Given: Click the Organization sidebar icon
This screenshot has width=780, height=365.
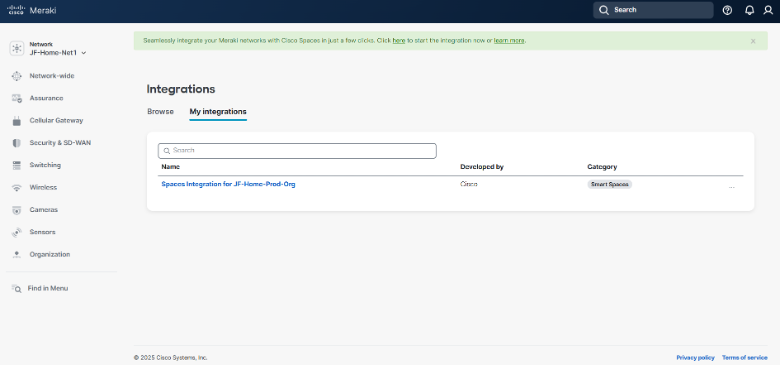Looking at the screenshot, I should coord(17,254).
